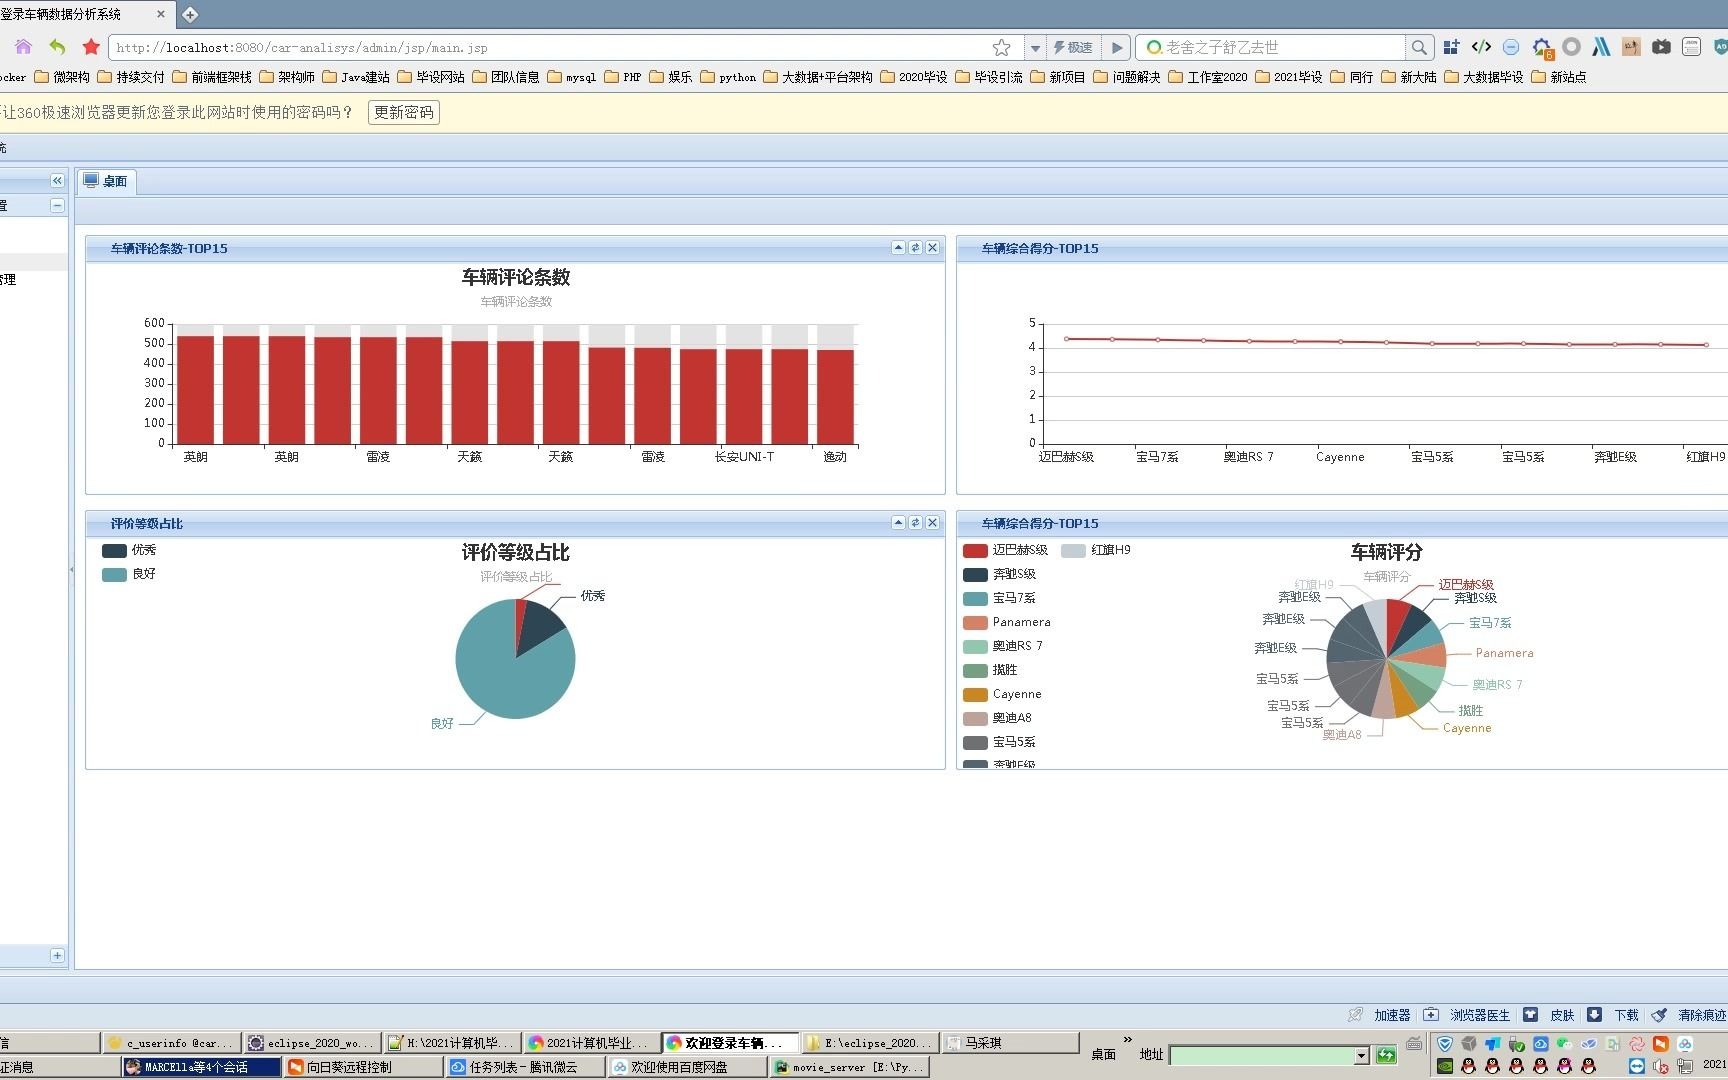Toggle 迈巴赫S级 legend entry

click(x=1005, y=550)
